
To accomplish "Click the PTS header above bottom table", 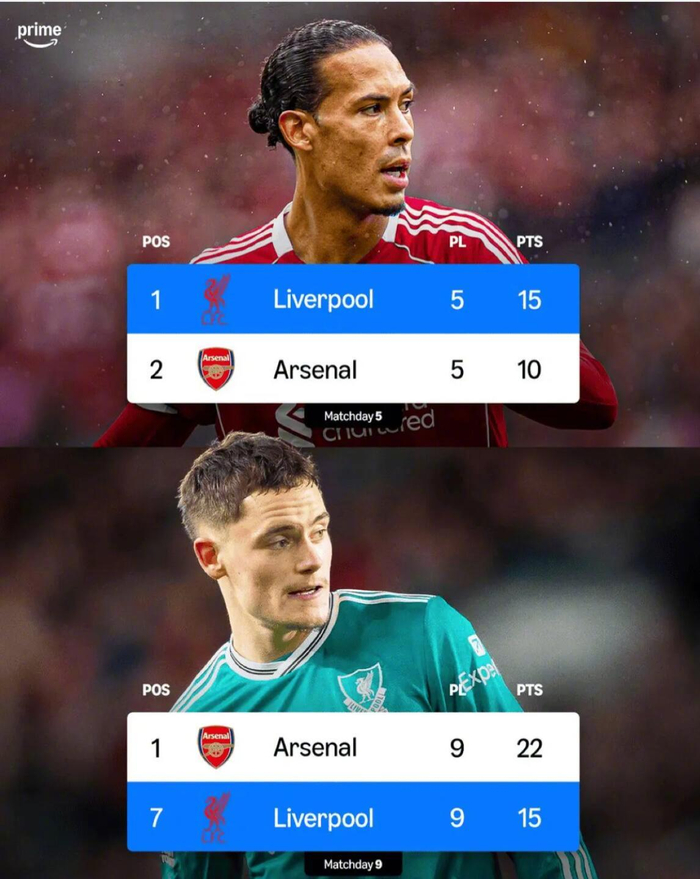I will [529, 690].
